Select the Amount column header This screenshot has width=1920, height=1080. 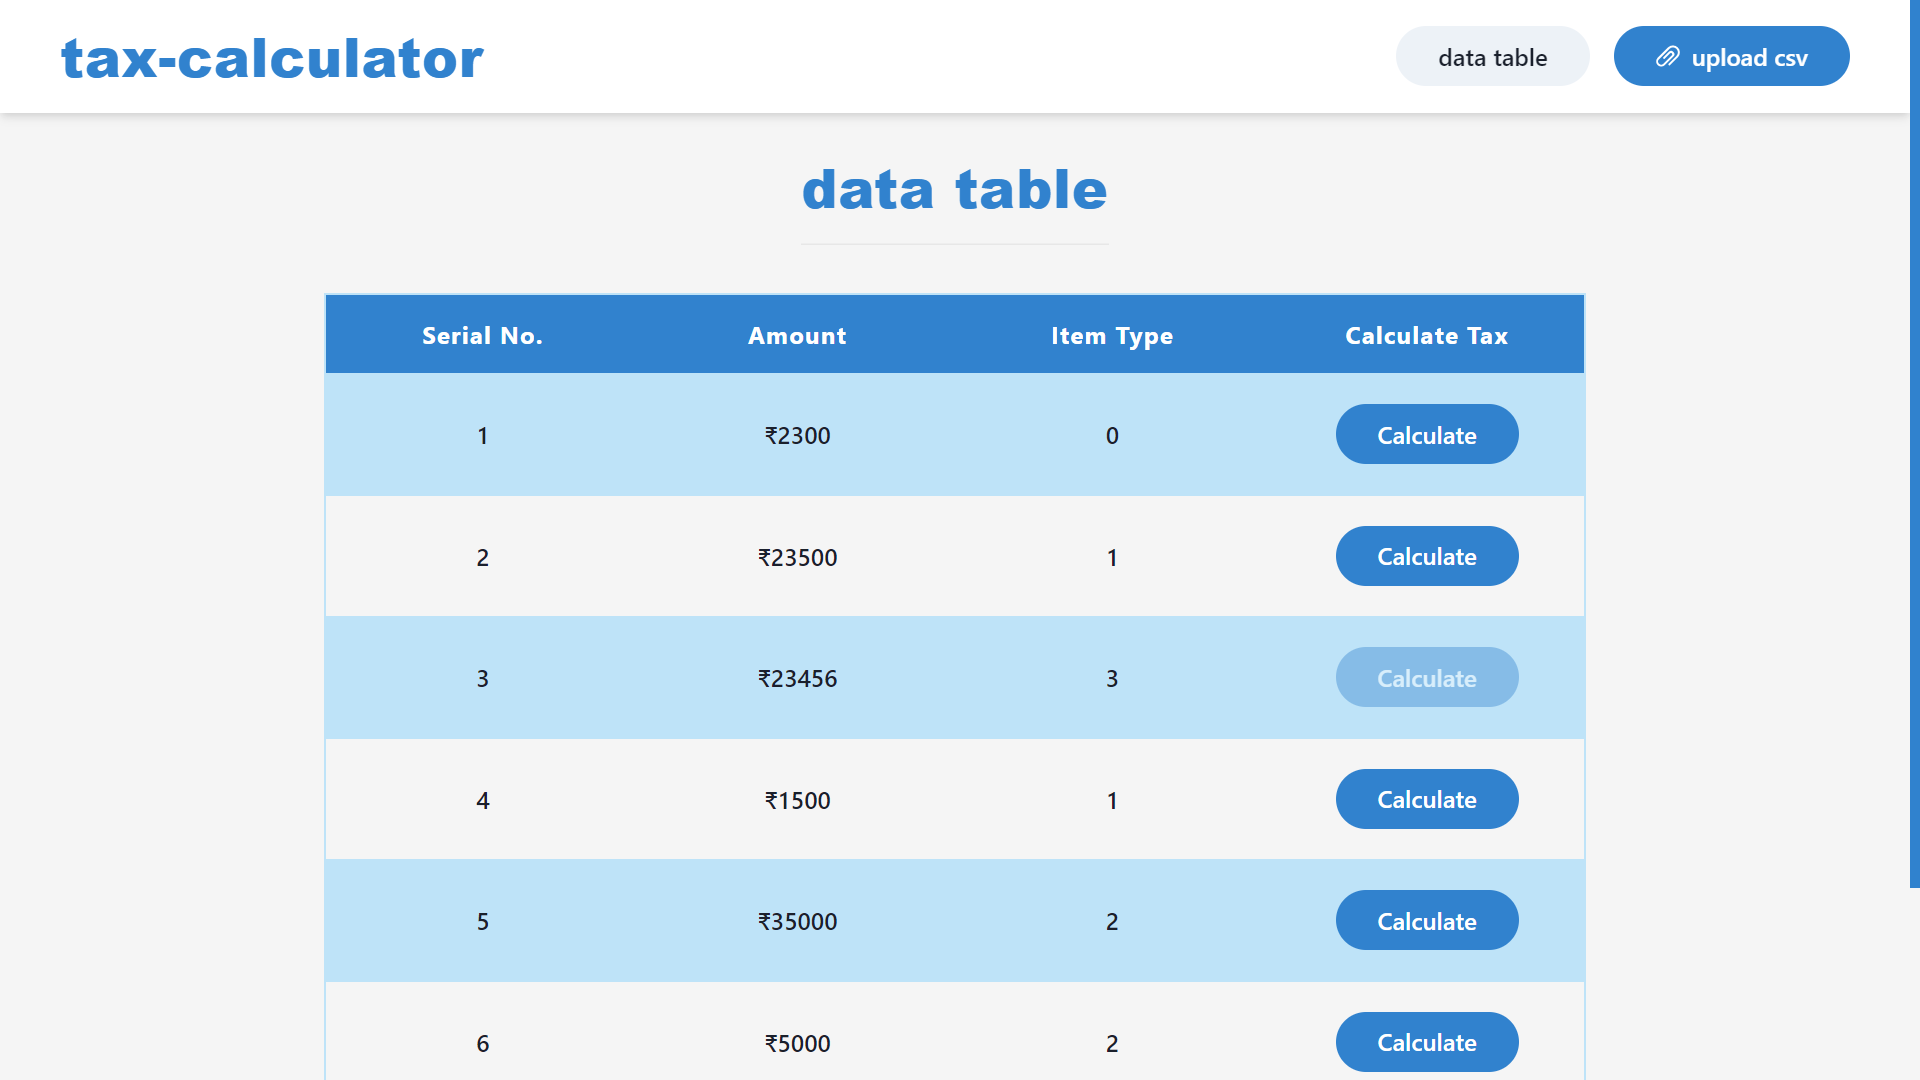(797, 336)
